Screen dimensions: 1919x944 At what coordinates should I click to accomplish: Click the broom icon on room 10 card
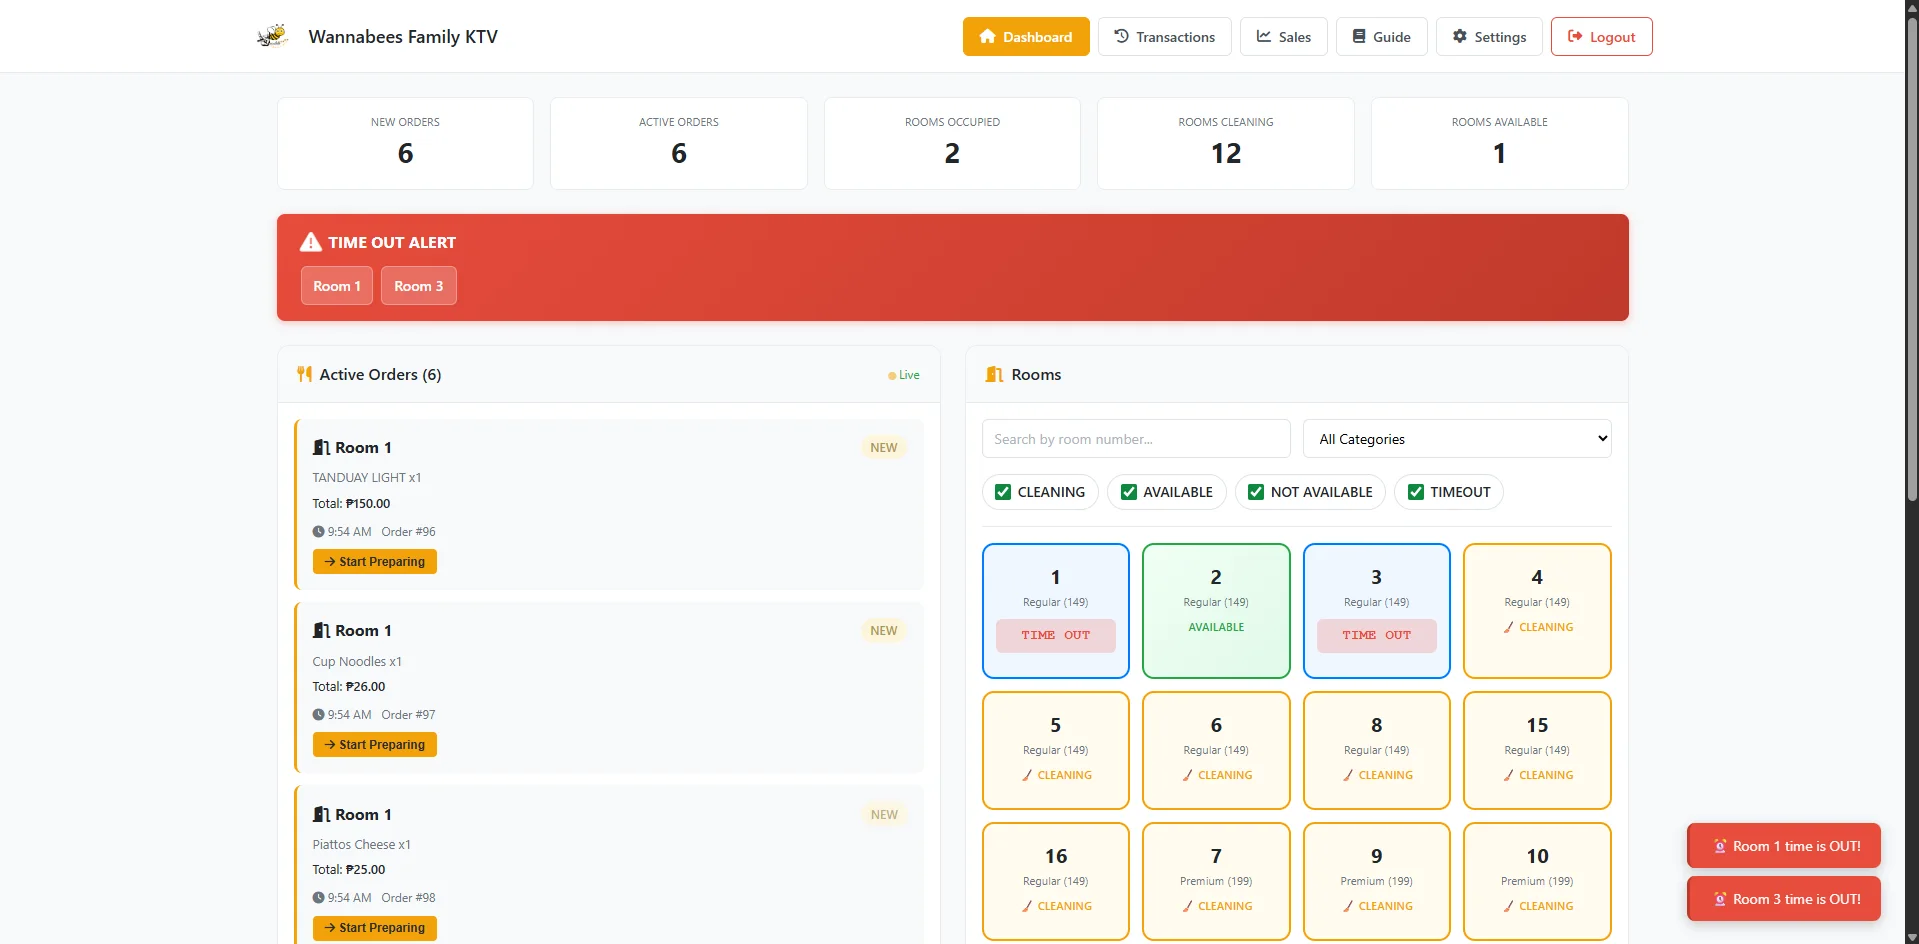(x=1508, y=906)
